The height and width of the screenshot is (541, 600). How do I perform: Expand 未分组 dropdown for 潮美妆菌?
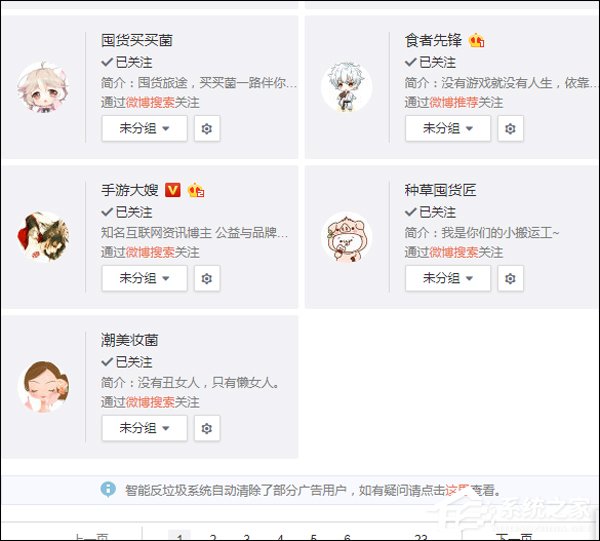click(144, 429)
